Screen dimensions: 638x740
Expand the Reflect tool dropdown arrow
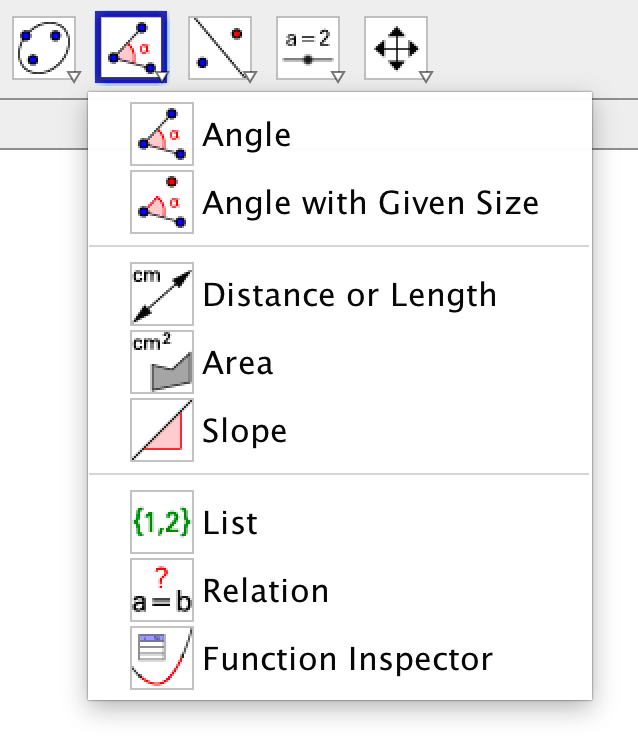[x=250, y=76]
